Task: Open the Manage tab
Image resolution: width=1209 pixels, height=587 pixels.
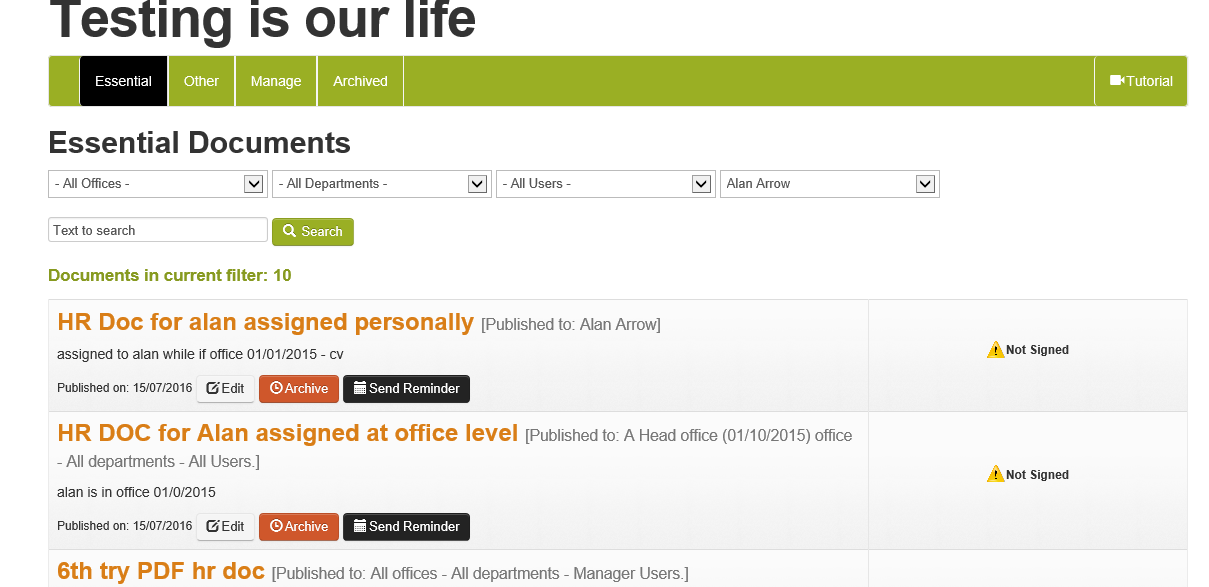Action: click(x=276, y=81)
